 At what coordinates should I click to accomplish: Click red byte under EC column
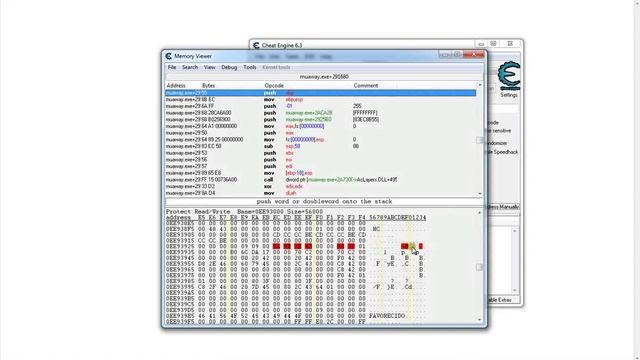(276, 246)
